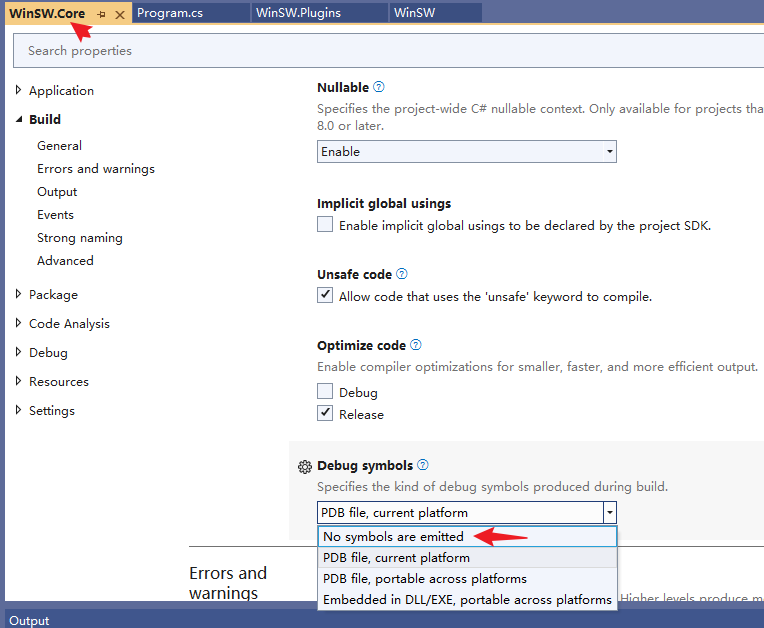Pin the WinSW.Core tab

(x=101, y=15)
